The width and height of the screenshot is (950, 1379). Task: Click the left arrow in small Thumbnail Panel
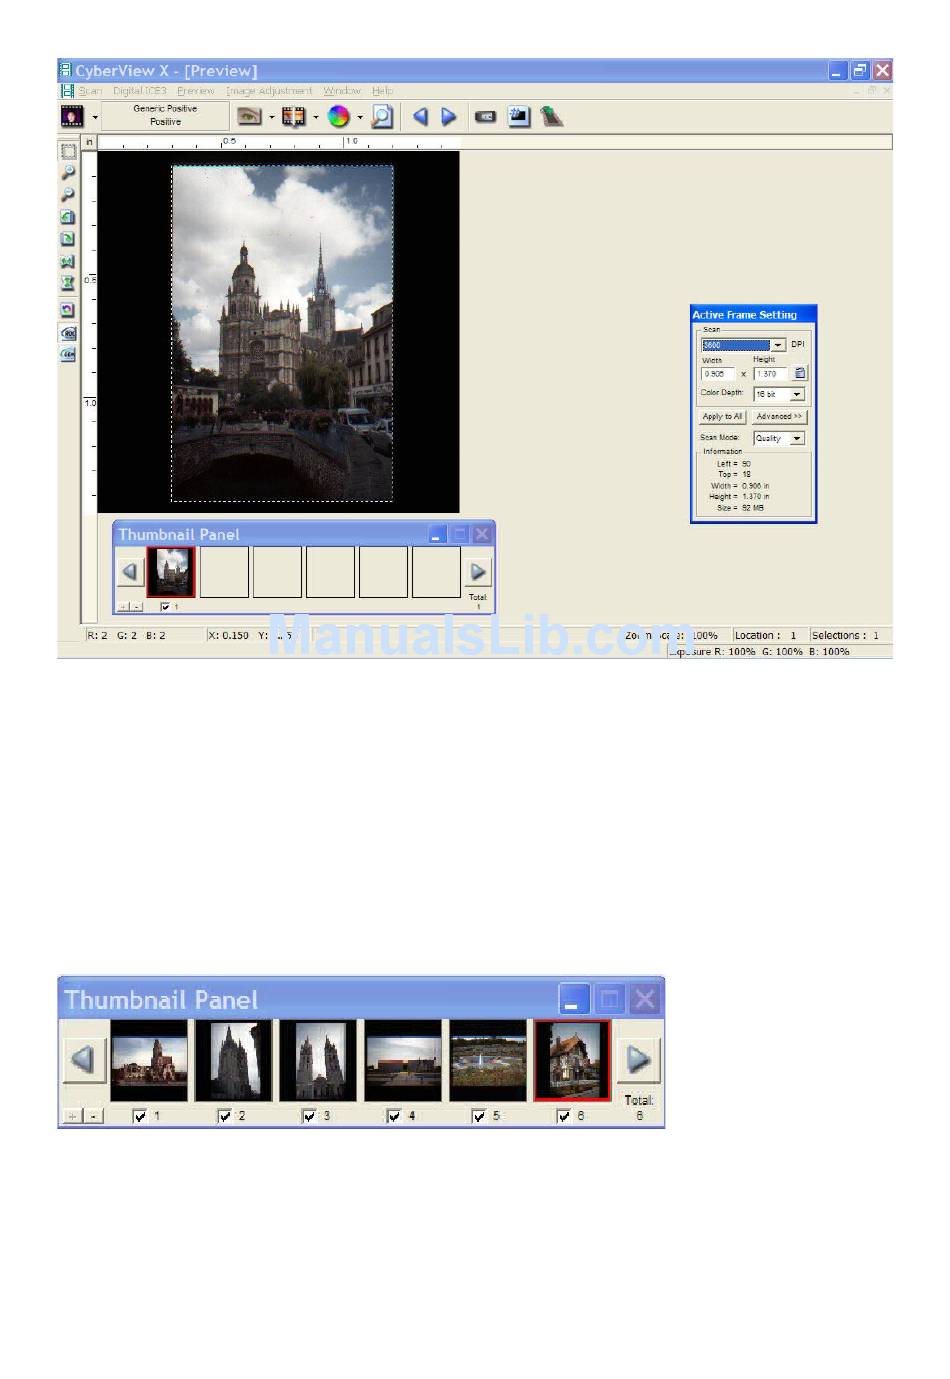pos(129,572)
